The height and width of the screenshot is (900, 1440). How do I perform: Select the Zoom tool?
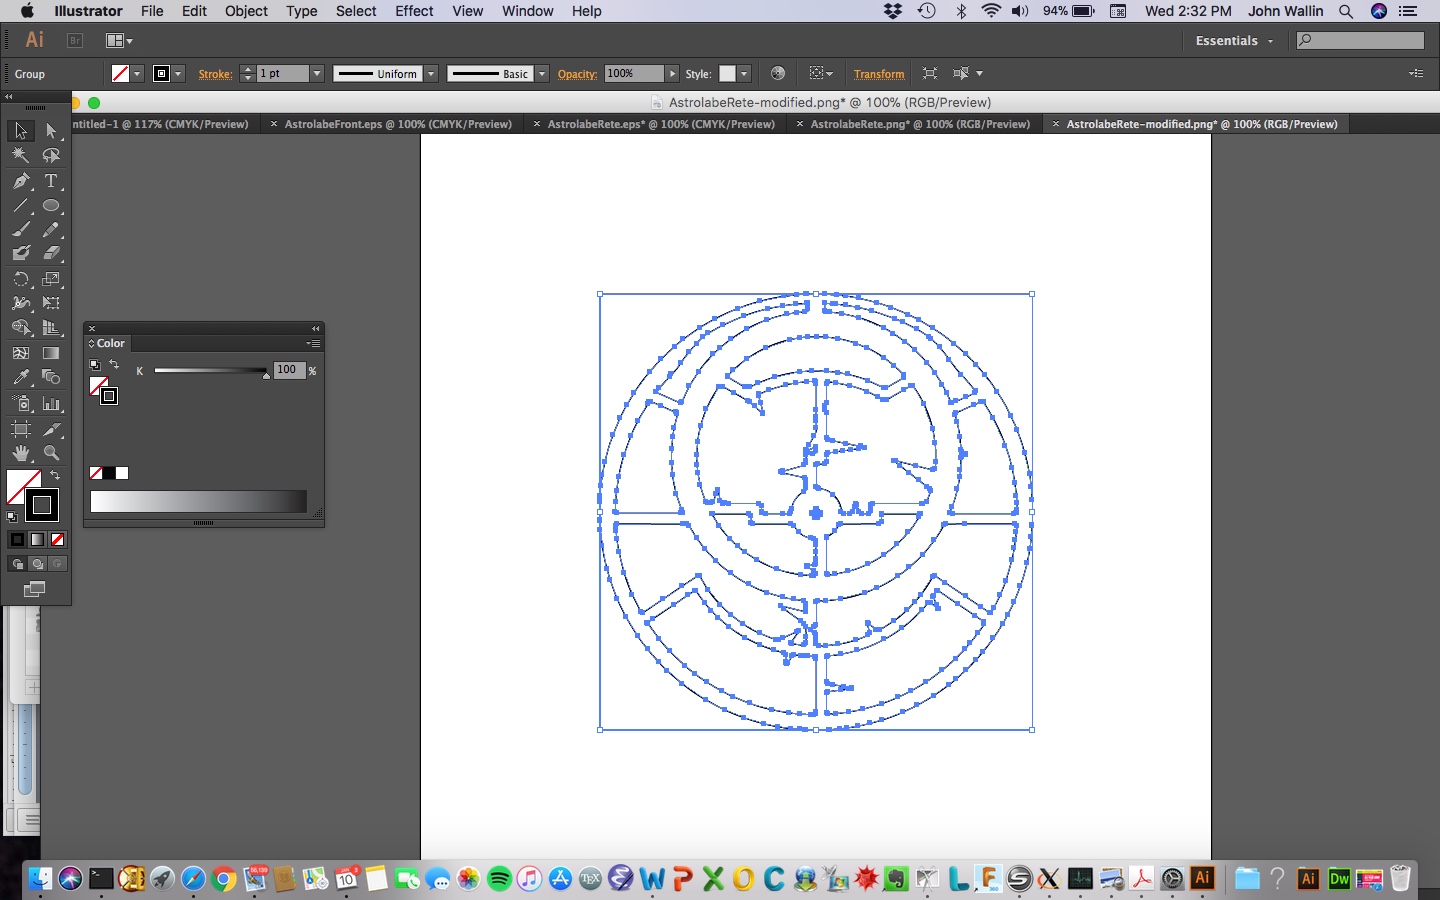51,453
